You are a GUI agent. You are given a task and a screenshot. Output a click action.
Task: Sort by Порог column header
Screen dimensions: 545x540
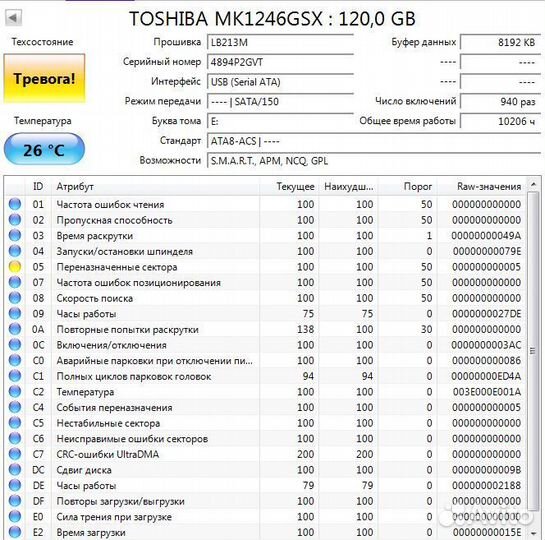(407, 187)
